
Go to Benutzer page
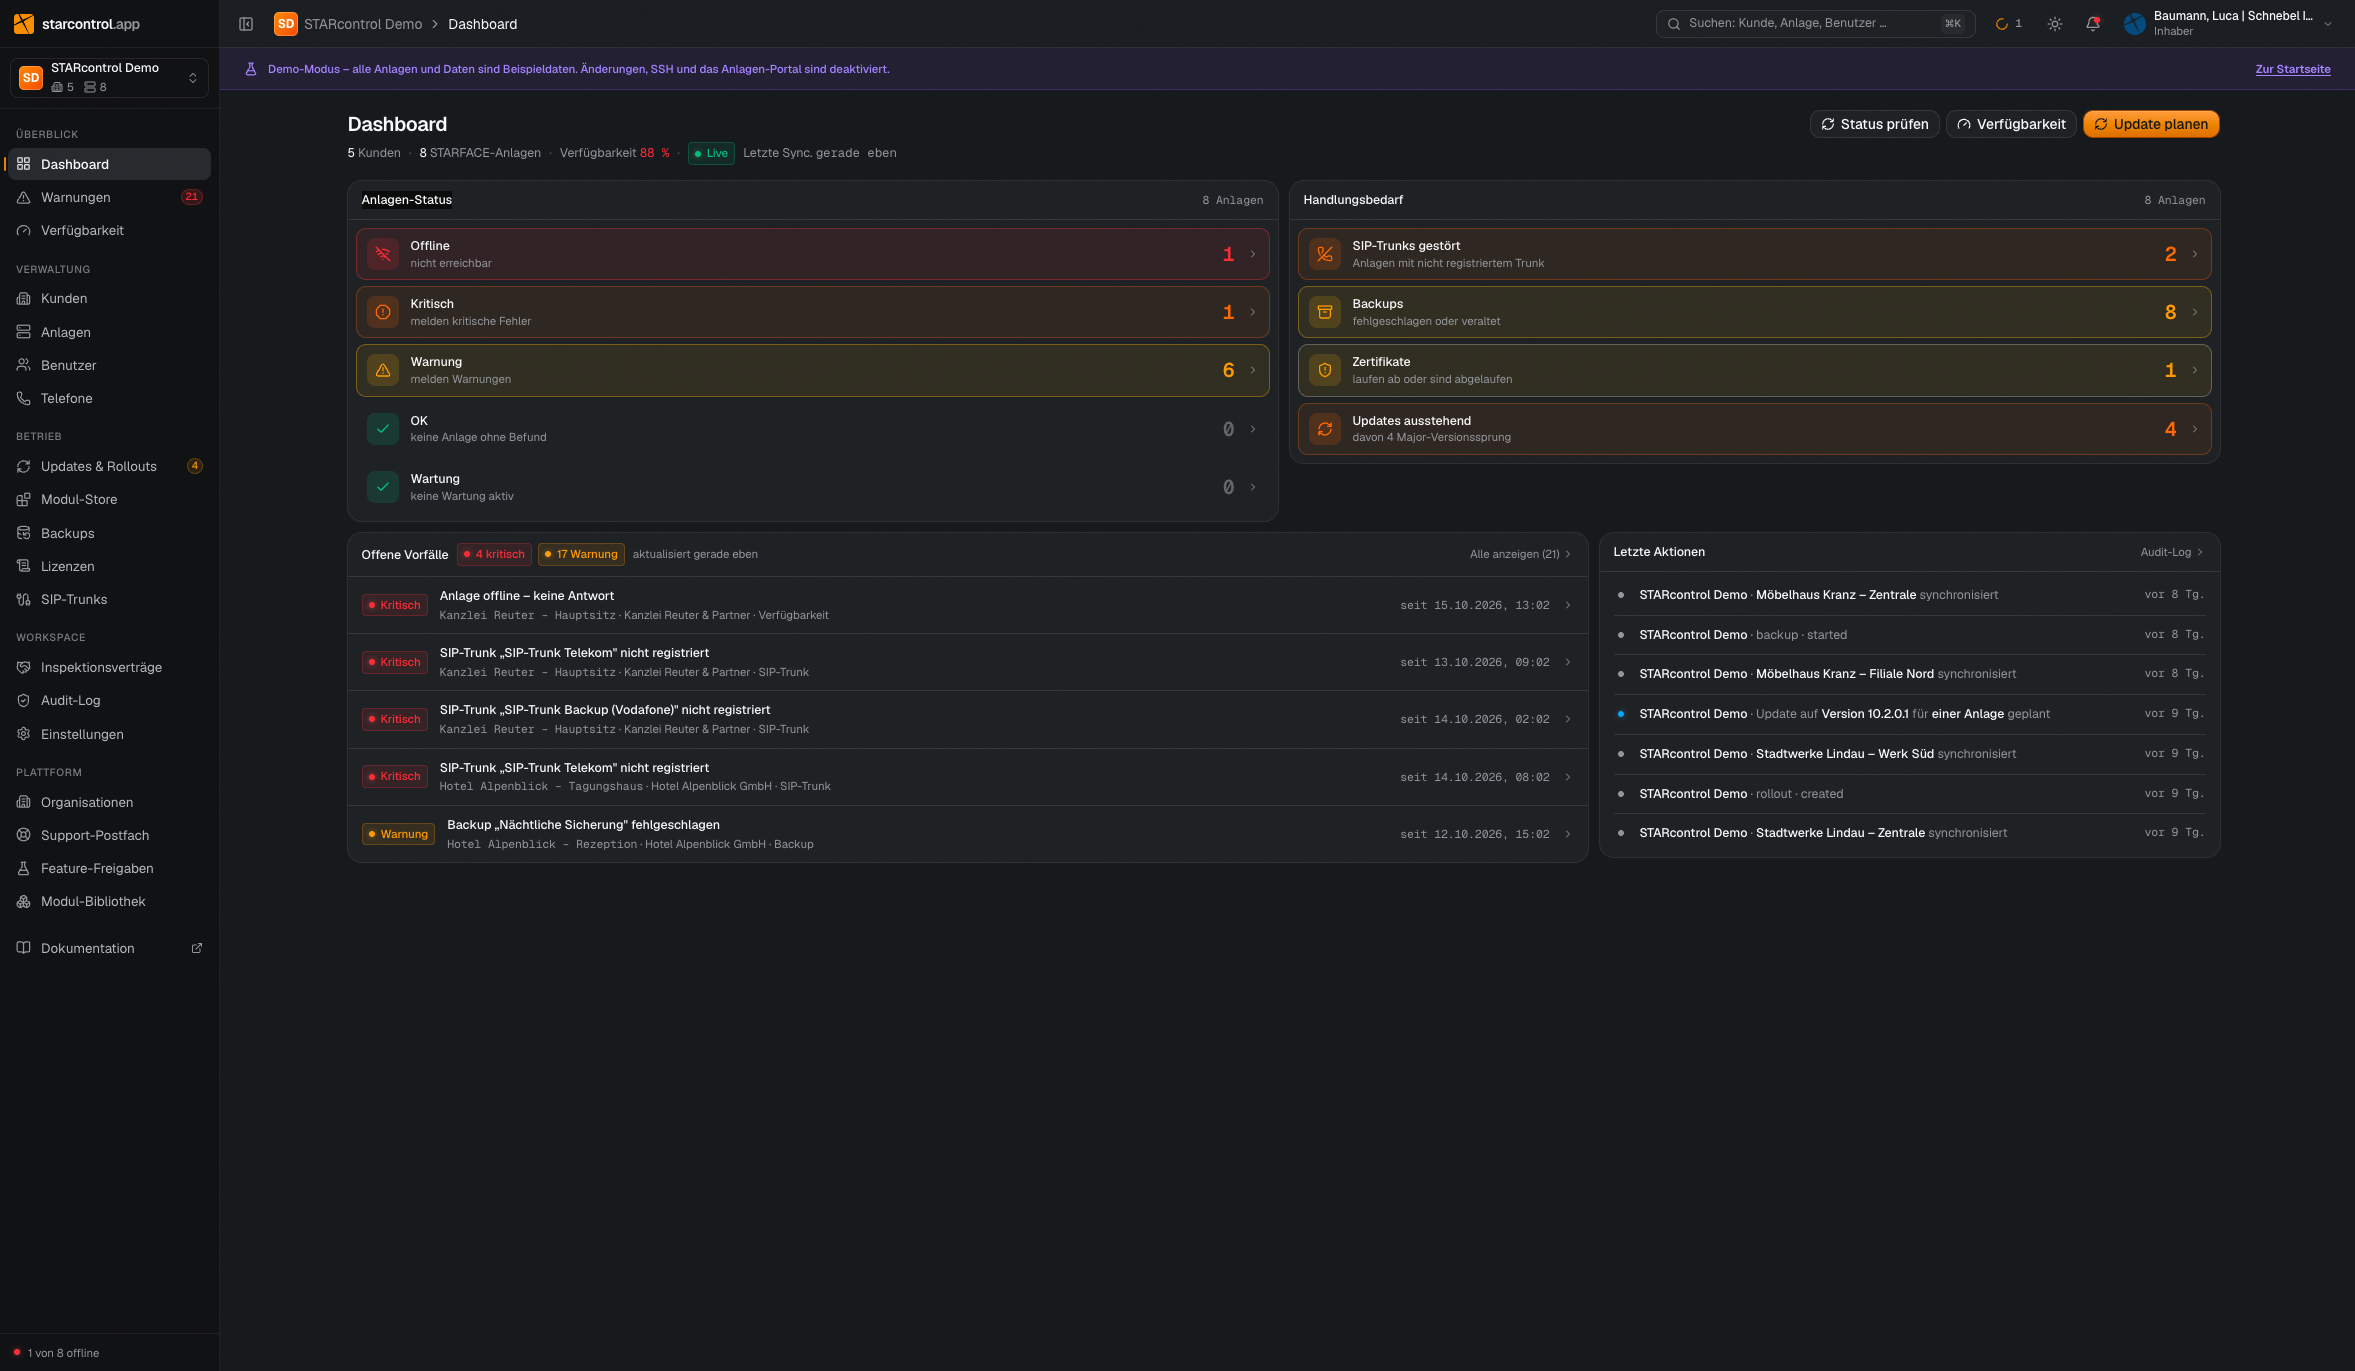(x=109, y=365)
